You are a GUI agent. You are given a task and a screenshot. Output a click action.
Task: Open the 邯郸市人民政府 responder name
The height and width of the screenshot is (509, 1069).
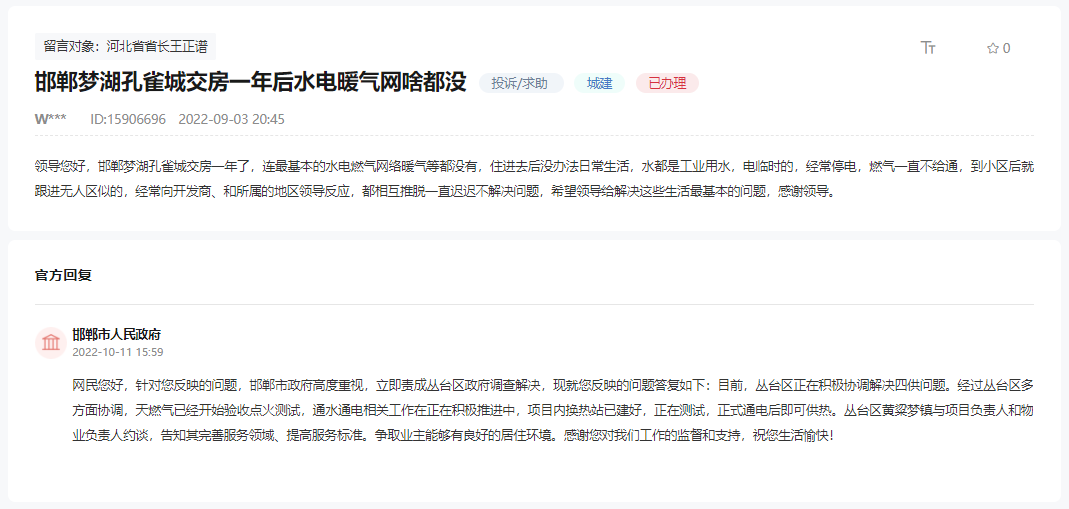(x=117, y=335)
